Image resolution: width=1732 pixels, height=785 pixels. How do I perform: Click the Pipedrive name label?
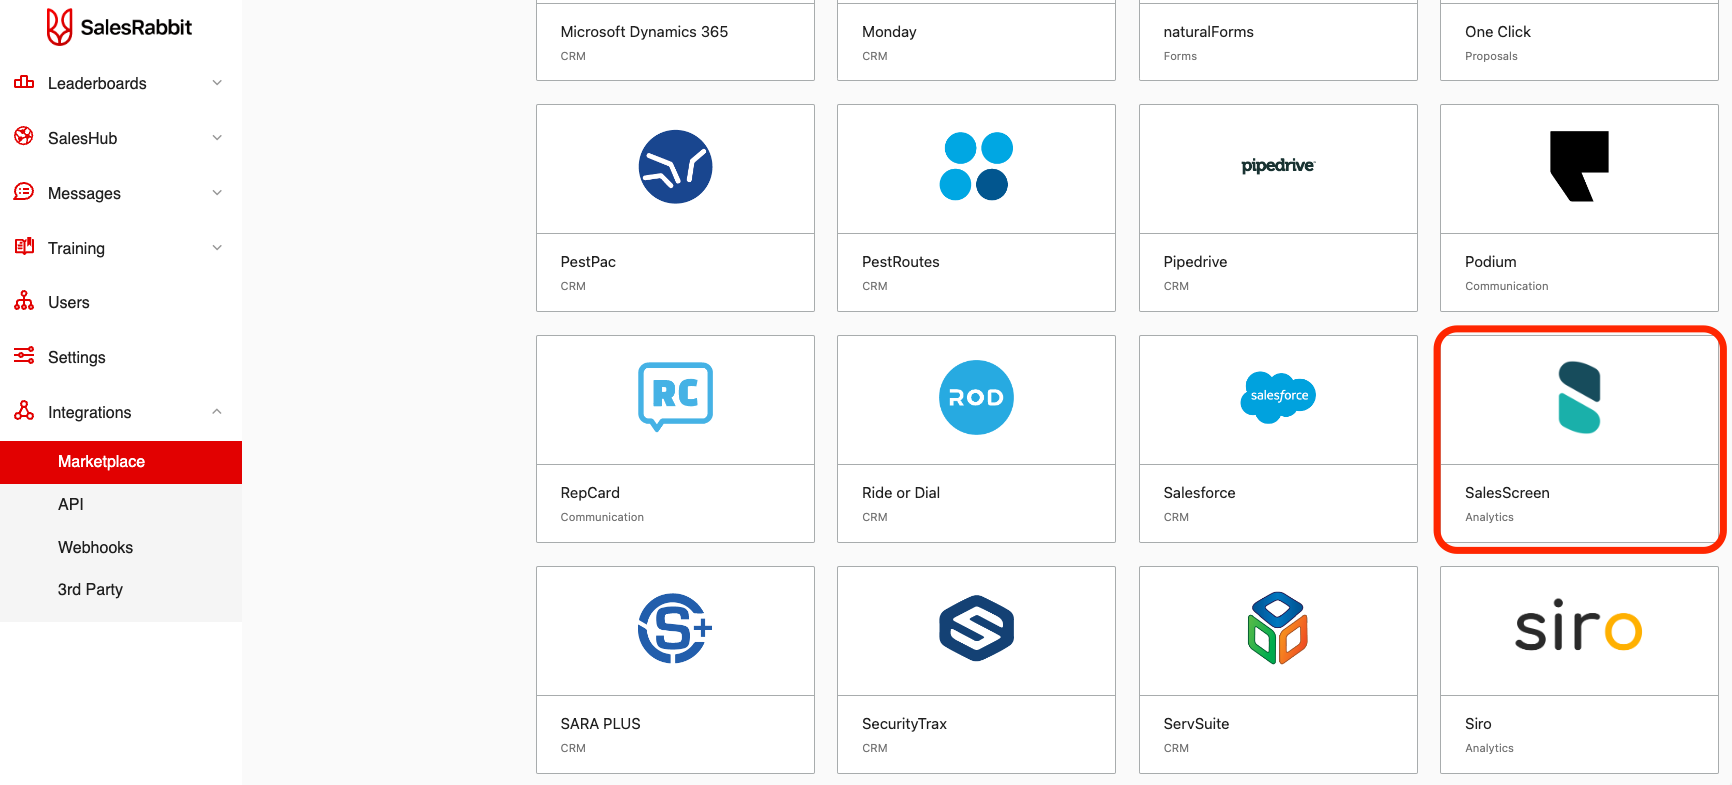1195,262
